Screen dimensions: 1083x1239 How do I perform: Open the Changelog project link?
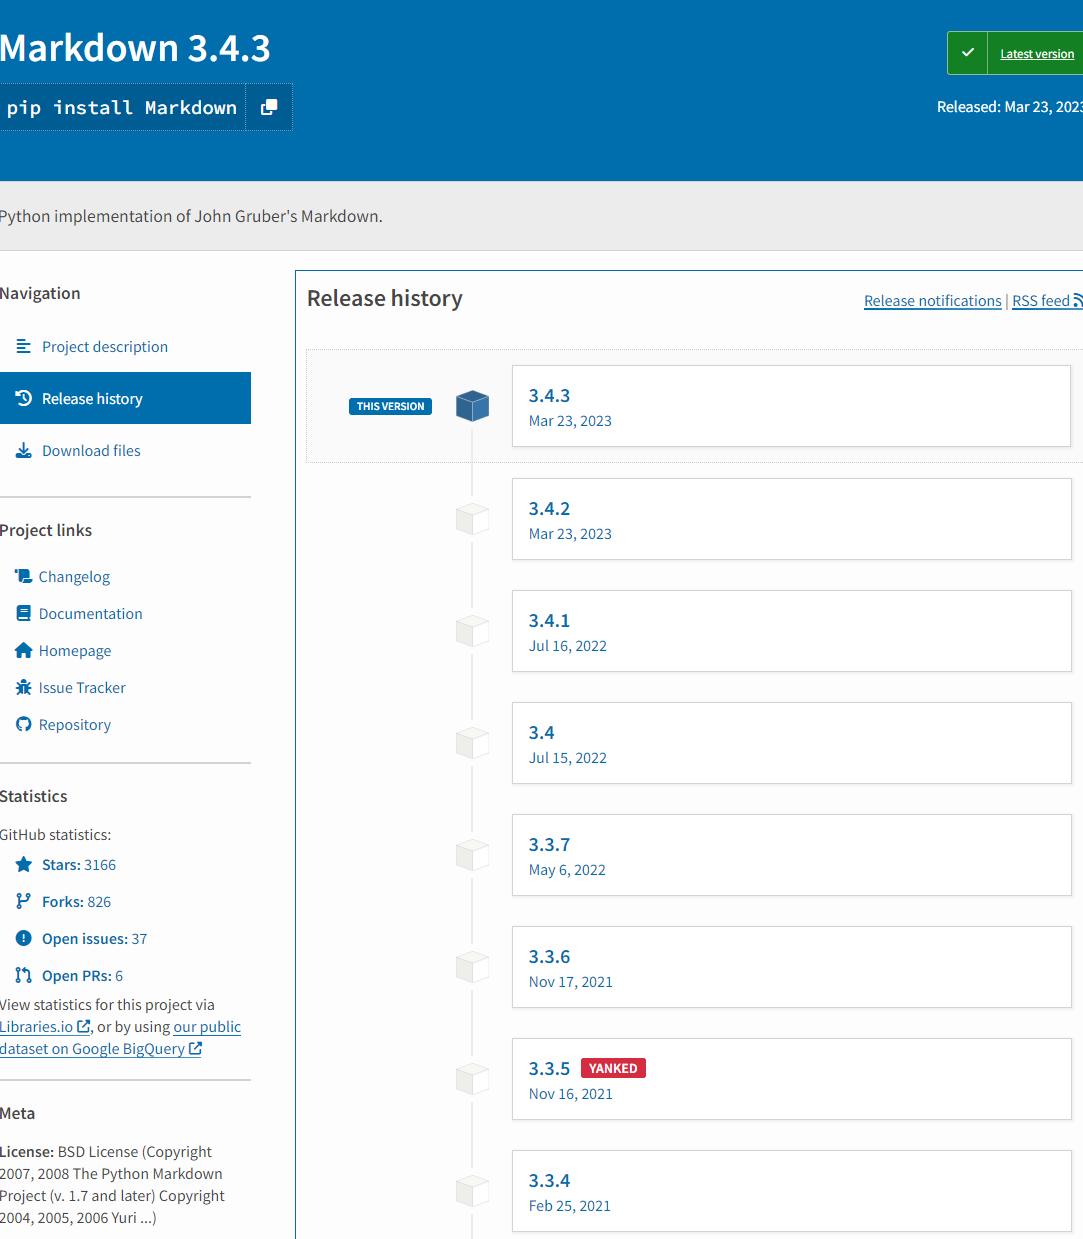(74, 577)
